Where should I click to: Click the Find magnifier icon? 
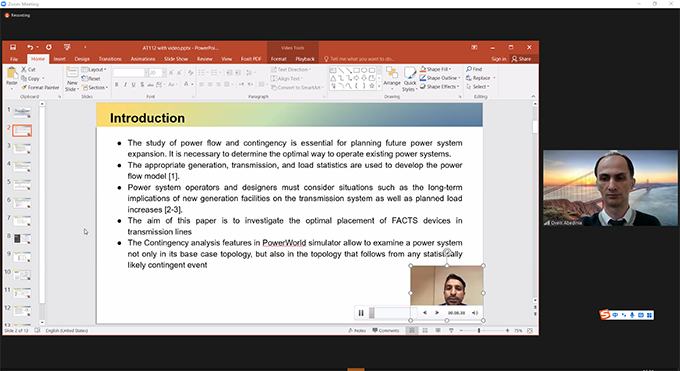469,69
